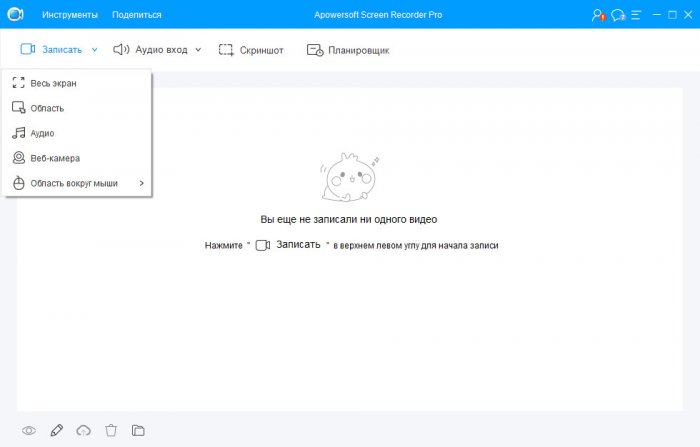Viewport: 700px width, 447px height.
Task: Click the pencil edit icon
Action: pos(57,430)
